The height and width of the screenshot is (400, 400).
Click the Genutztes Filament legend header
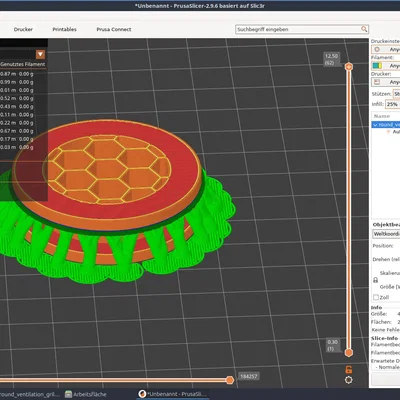tap(23, 64)
